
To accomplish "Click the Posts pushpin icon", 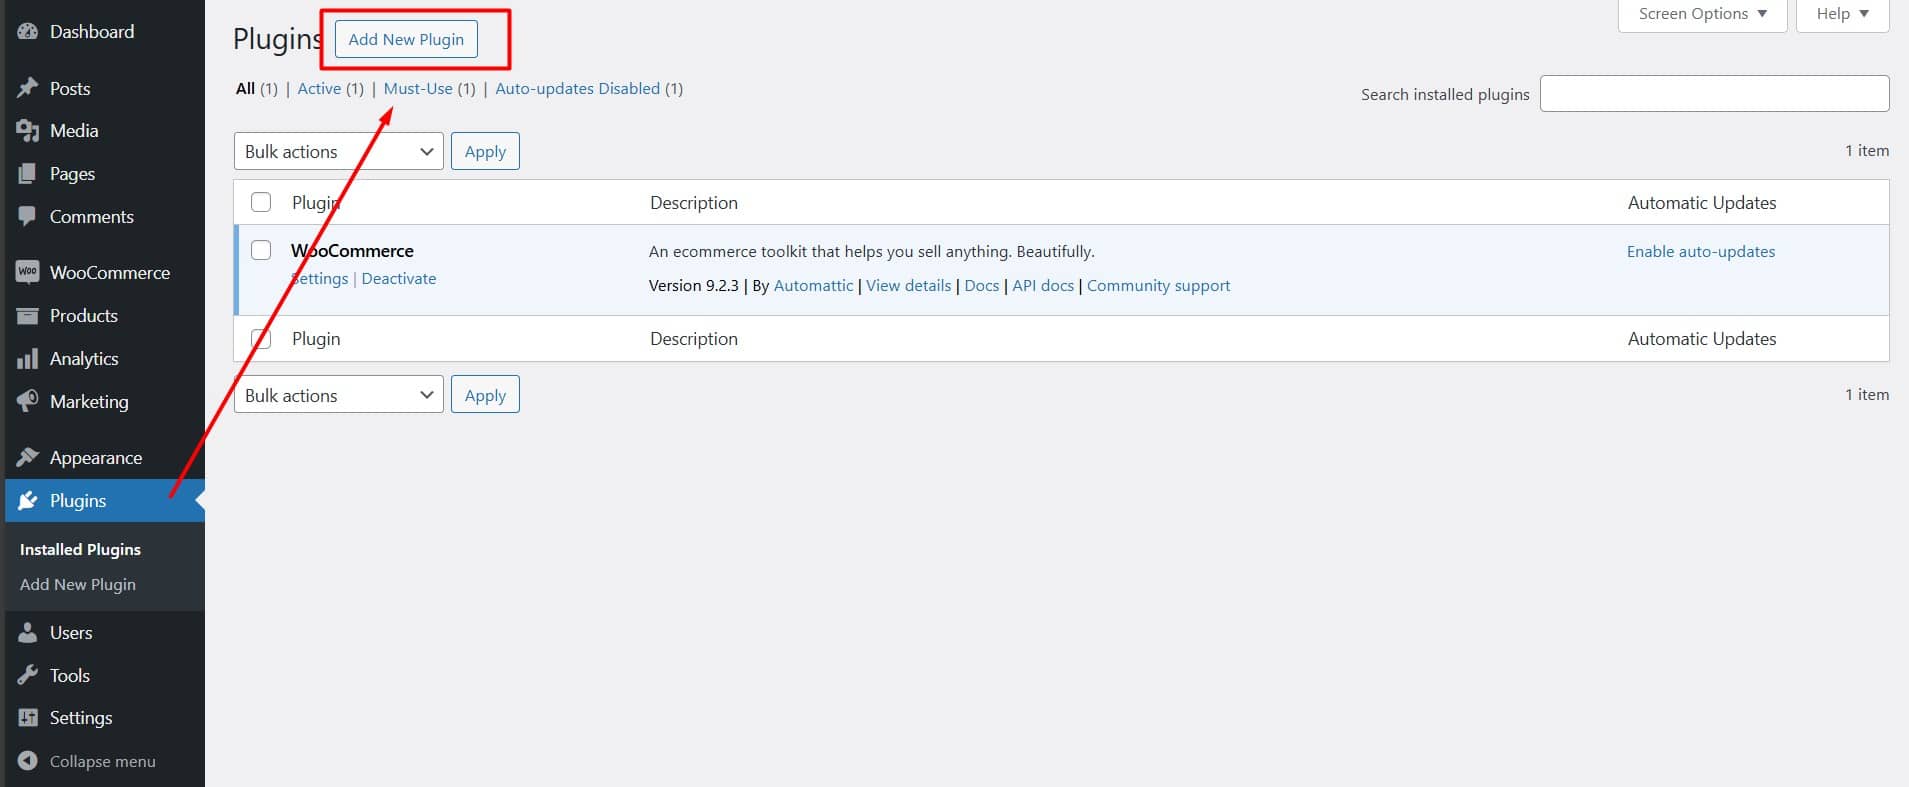I will [28, 88].
